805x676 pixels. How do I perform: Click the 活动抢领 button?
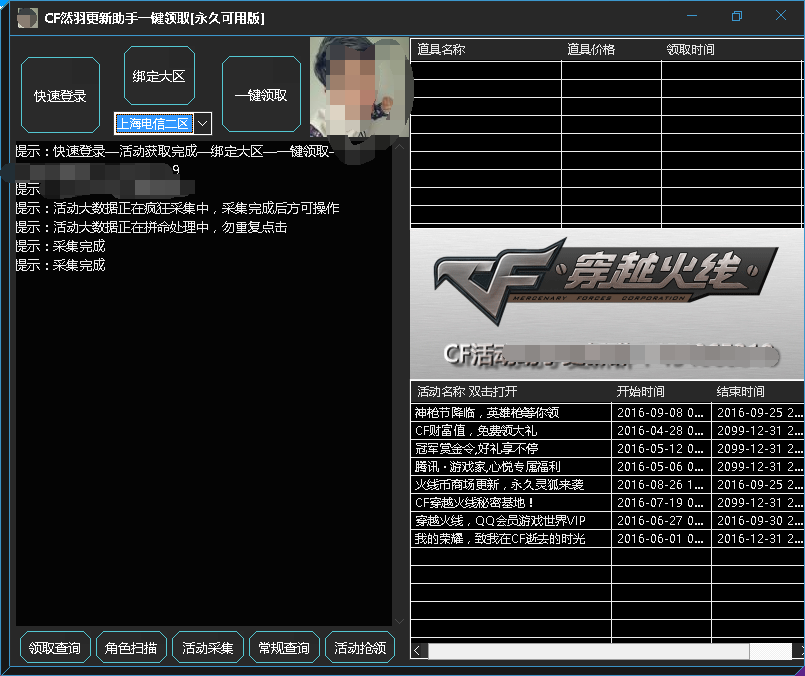pos(360,647)
